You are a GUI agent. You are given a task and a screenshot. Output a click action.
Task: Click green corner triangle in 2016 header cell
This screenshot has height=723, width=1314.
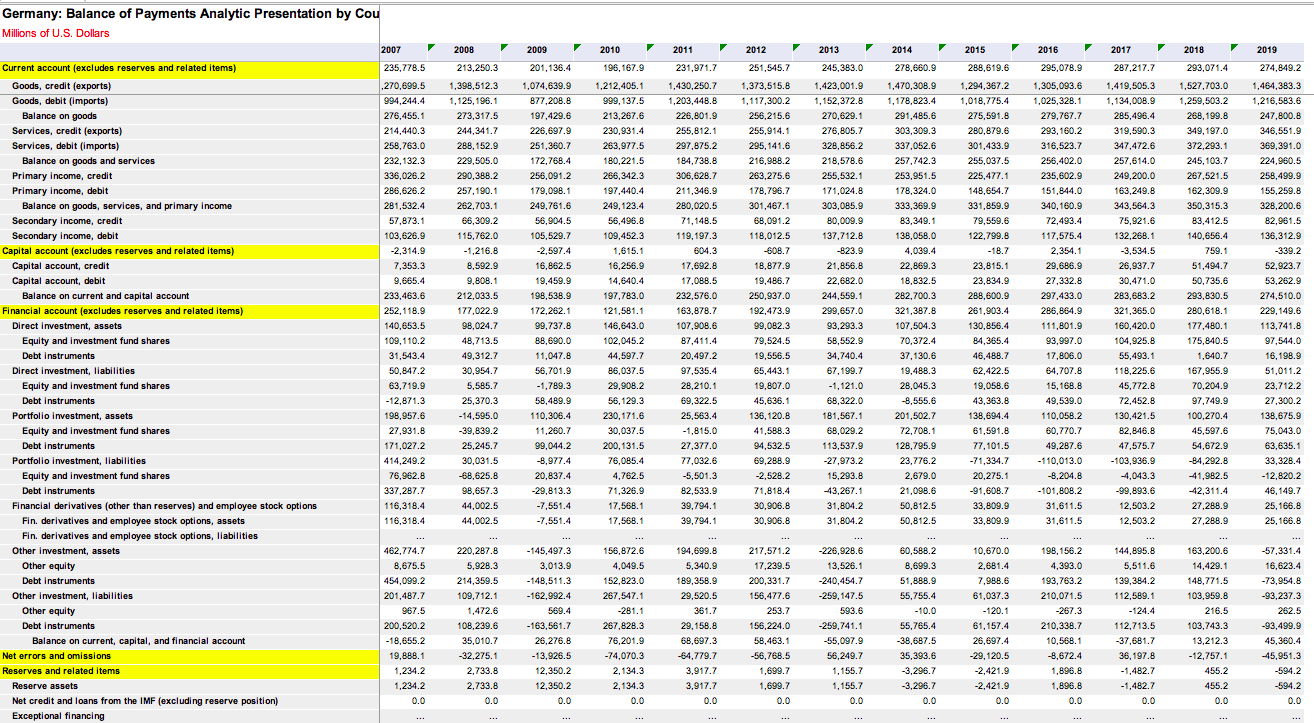click(x=1088, y=47)
